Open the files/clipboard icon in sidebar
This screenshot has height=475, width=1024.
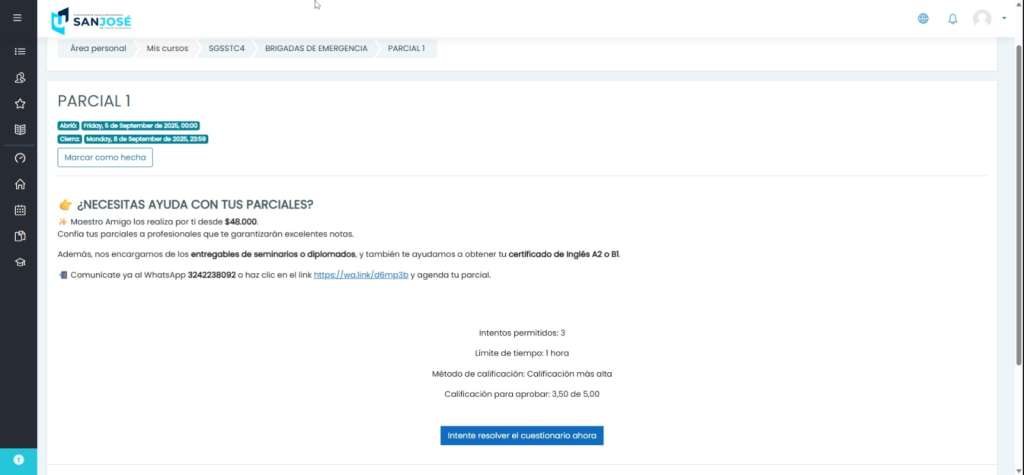click(20, 237)
